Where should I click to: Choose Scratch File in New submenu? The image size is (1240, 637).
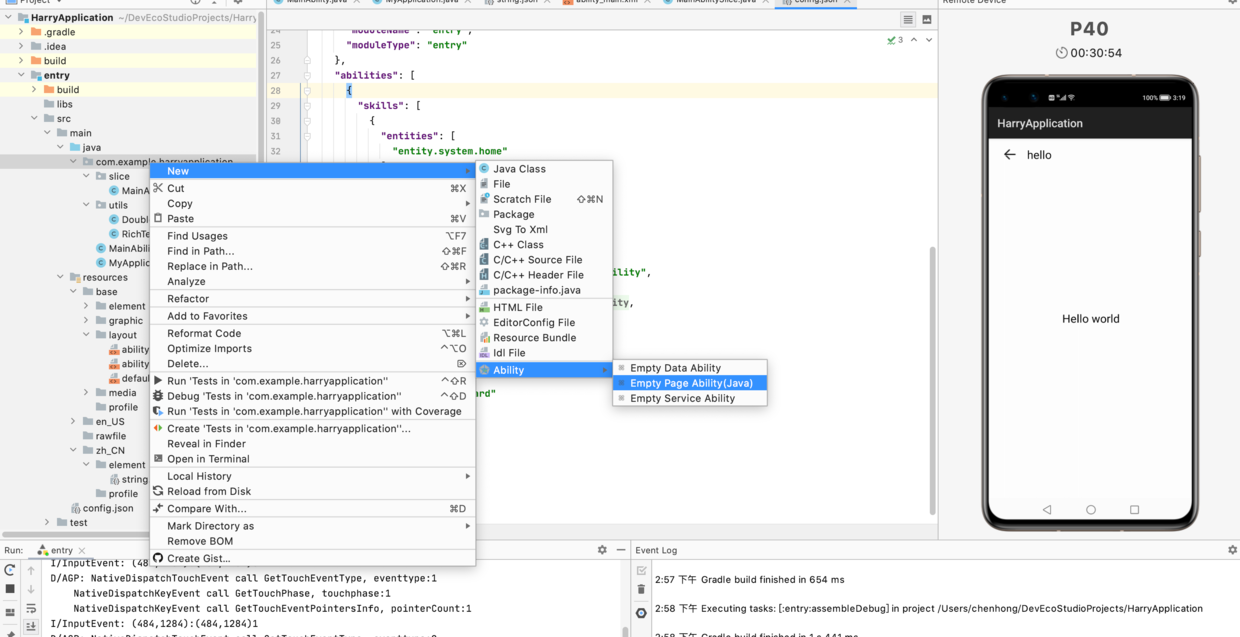click(544, 199)
